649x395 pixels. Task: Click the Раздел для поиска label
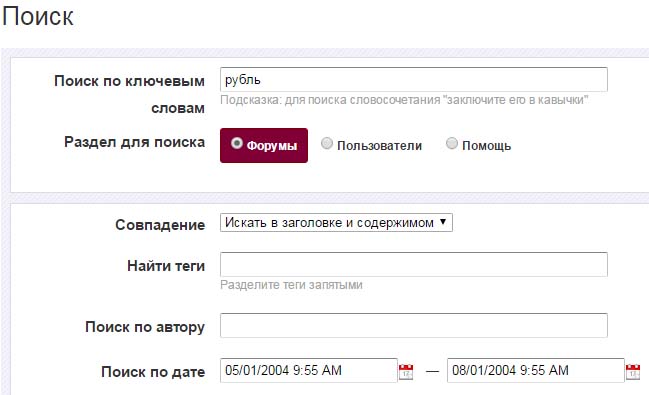(x=135, y=142)
